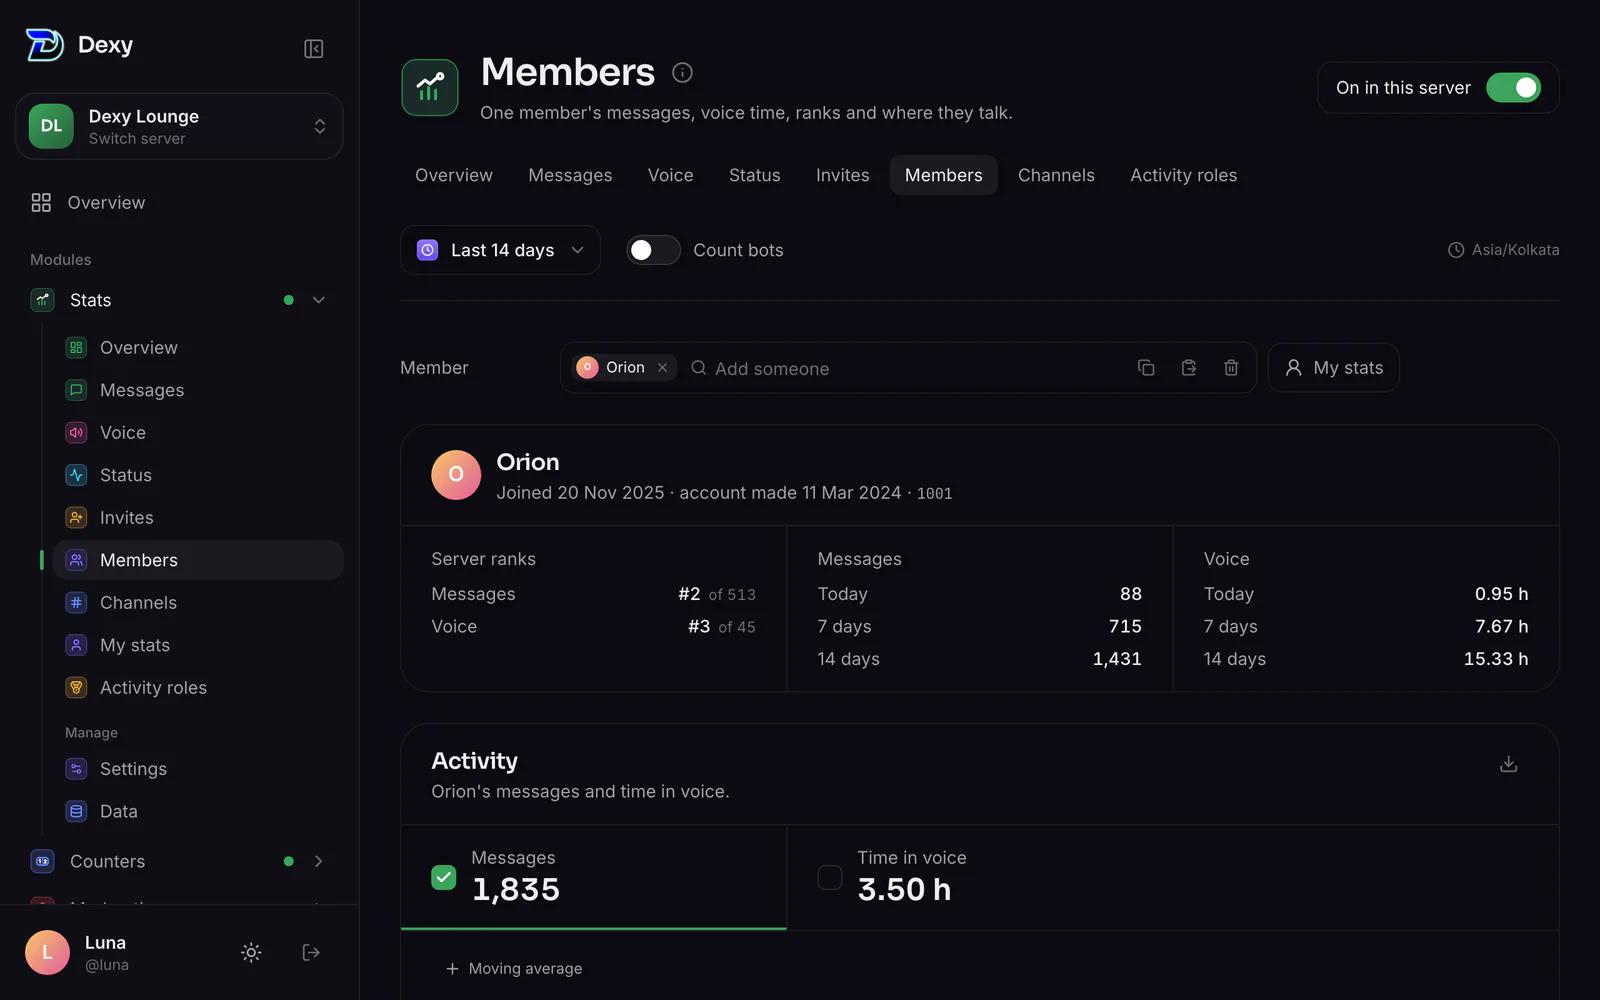Open Activity roles in the sidebar
Viewport: 1600px width, 1000px height.
point(198,688)
